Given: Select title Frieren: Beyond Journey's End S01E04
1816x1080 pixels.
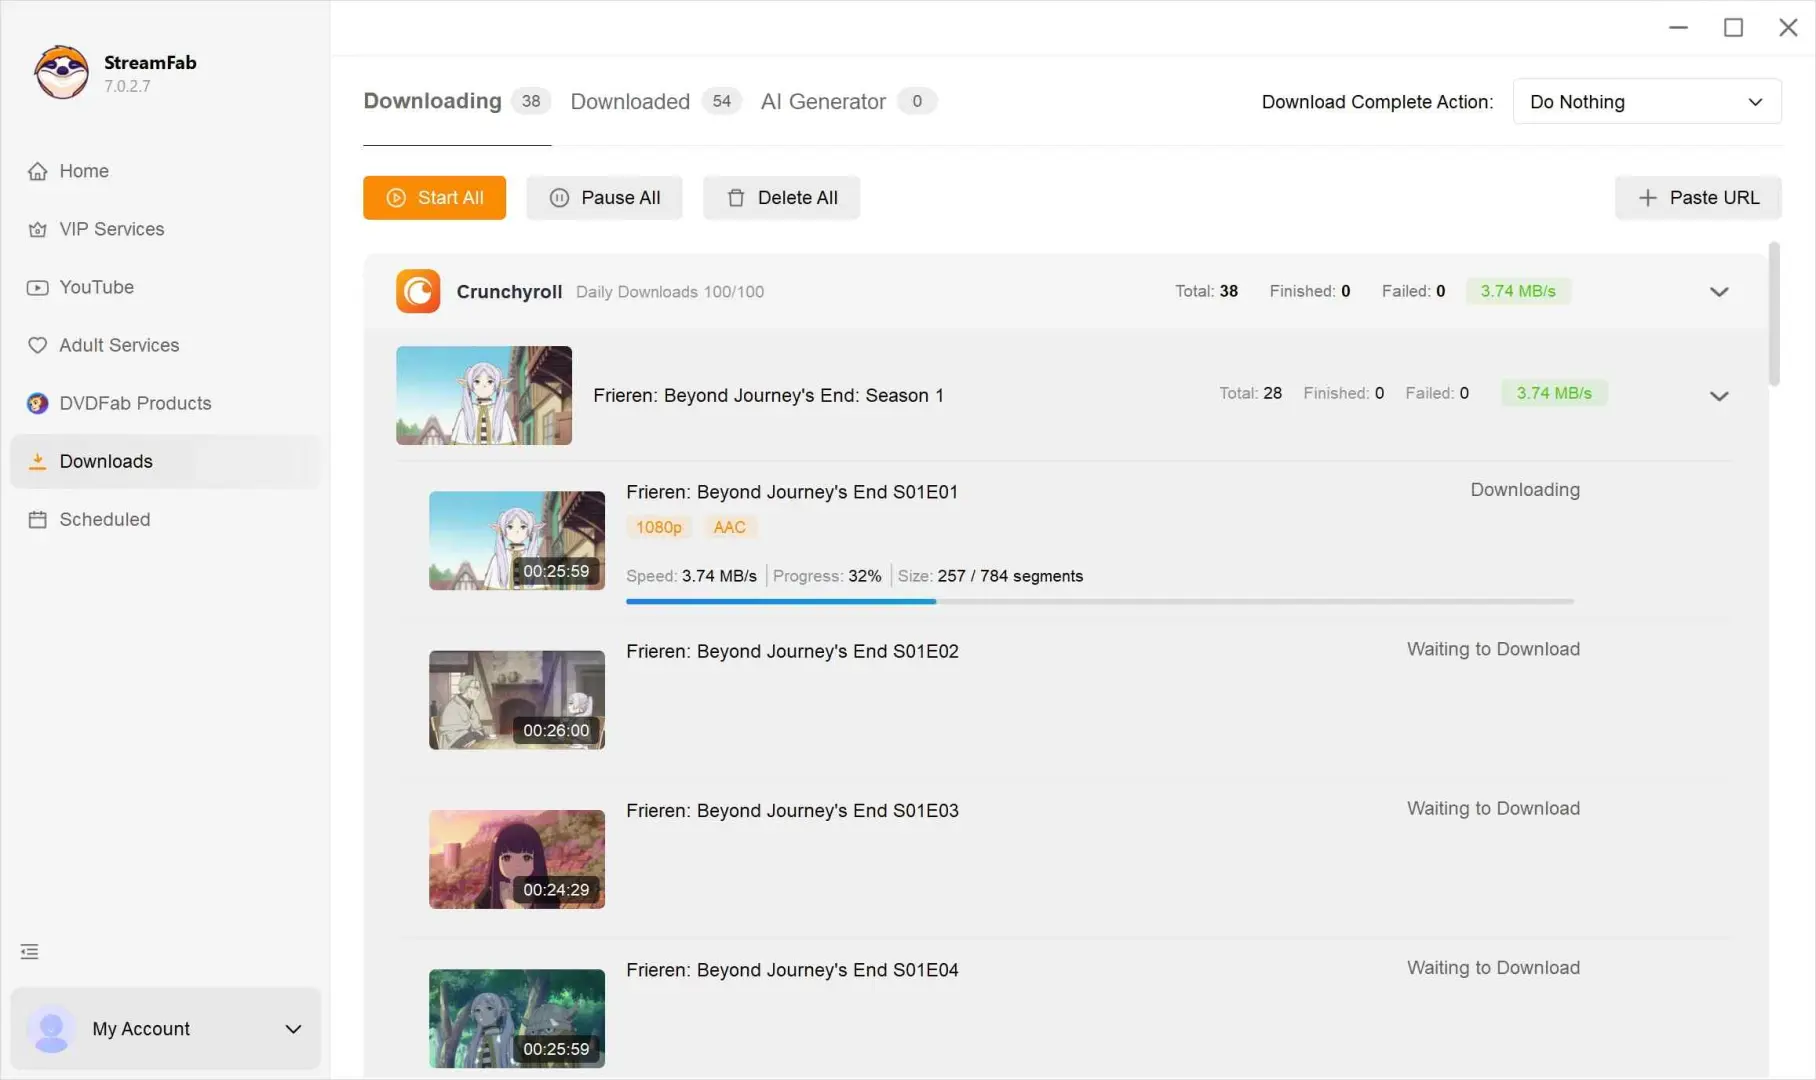Looking at the screenshot, I should [792, 970].
